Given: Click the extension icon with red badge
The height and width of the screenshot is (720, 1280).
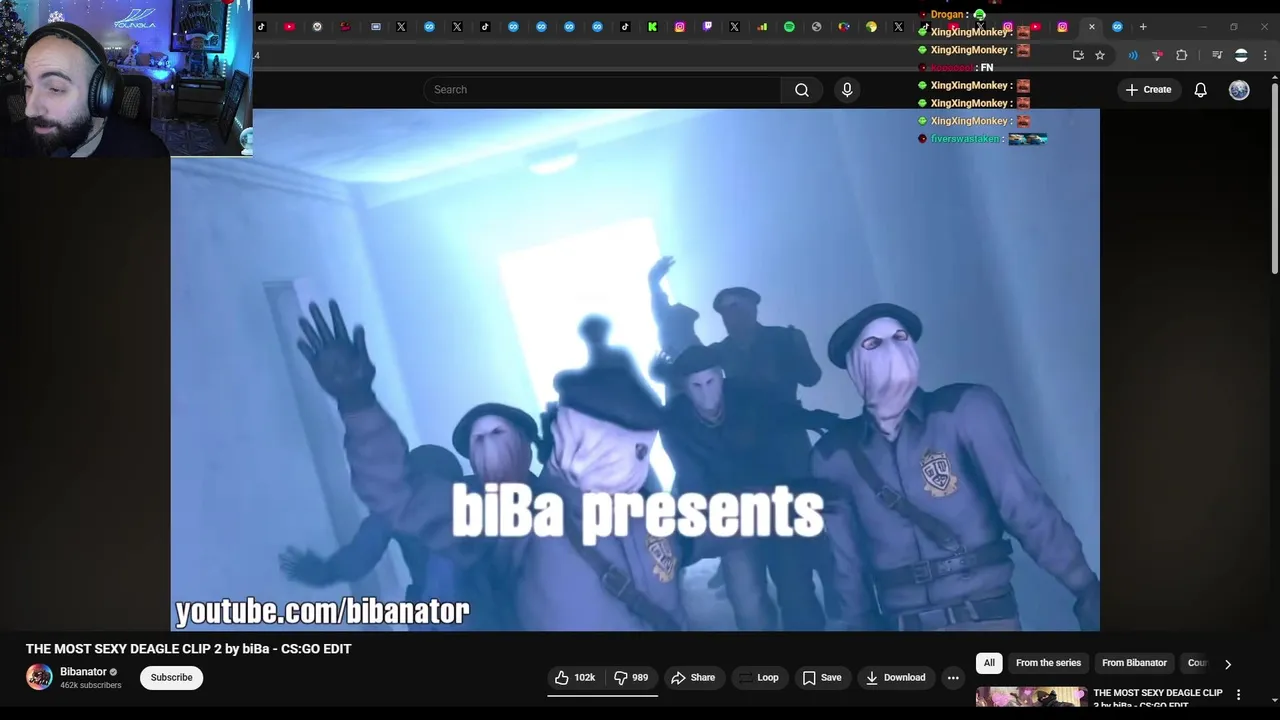Looking at the screenshot, I should coord(1157,55).
